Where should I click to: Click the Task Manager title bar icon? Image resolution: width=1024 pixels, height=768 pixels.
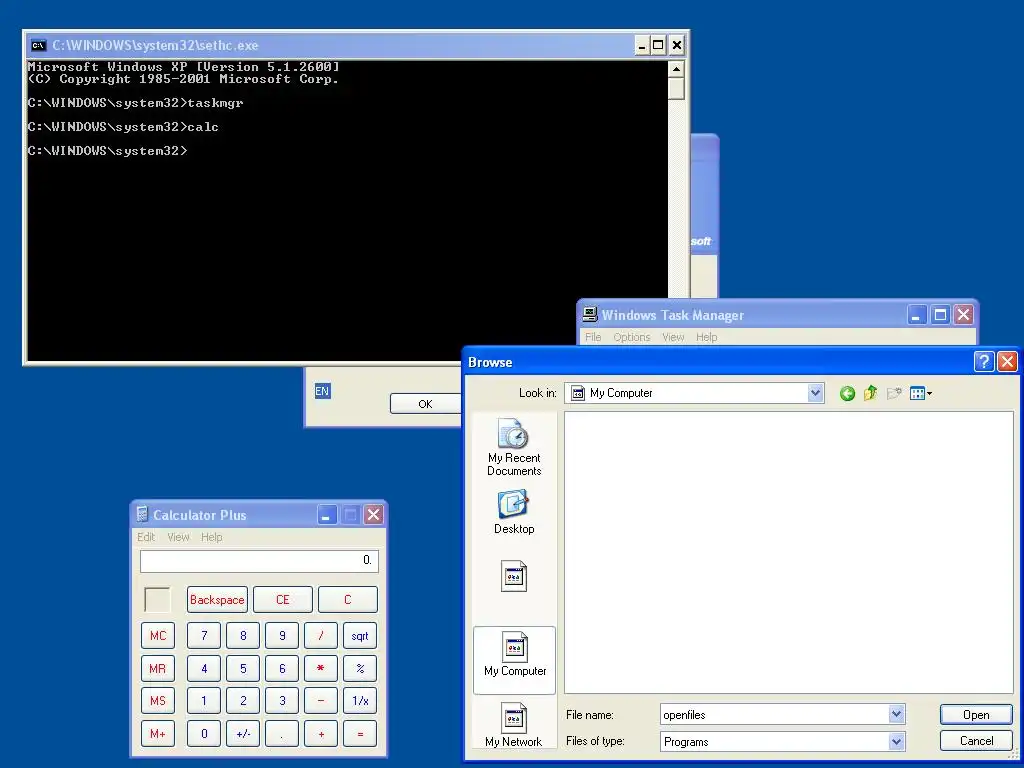point(590,314)
